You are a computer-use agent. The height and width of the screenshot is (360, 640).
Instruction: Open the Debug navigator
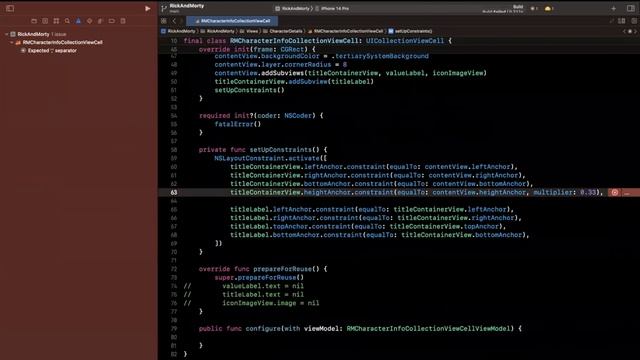point(100,21)
